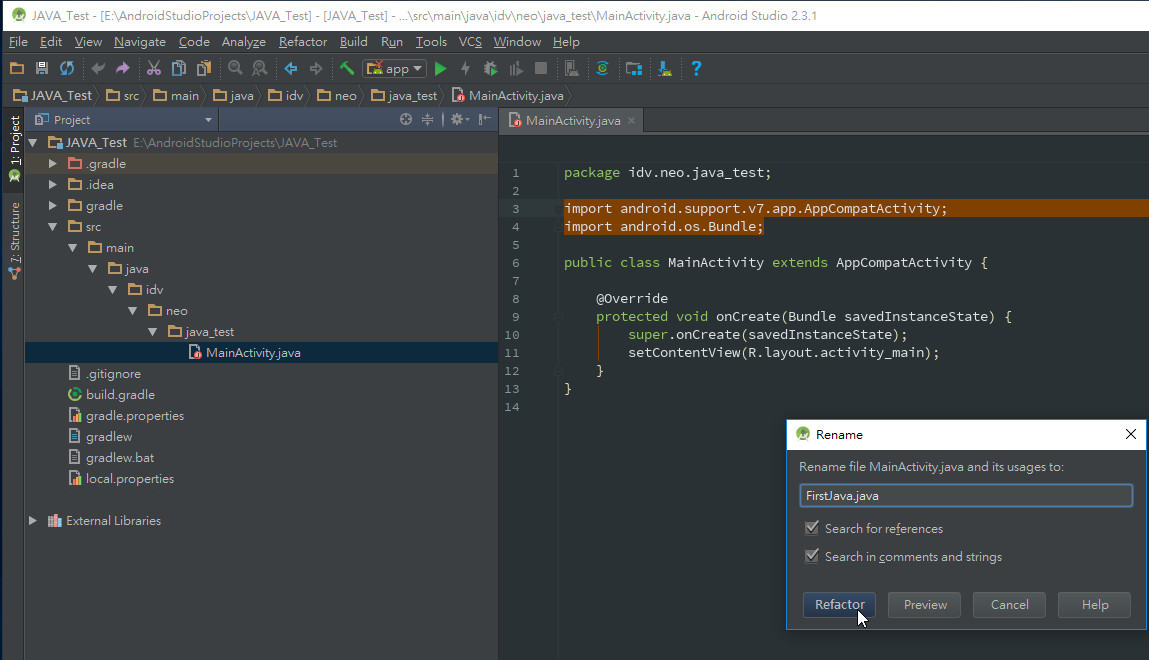Image resolution: width=1149 pixels, height=660 pixels.
Task: Toggle Search in comments and strings checkbox
Action: [812, 556]
